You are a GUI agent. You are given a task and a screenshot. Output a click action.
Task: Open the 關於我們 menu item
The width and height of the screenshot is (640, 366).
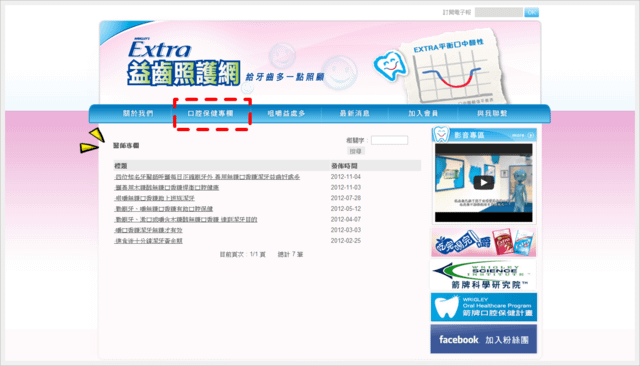tap(138, 113)
